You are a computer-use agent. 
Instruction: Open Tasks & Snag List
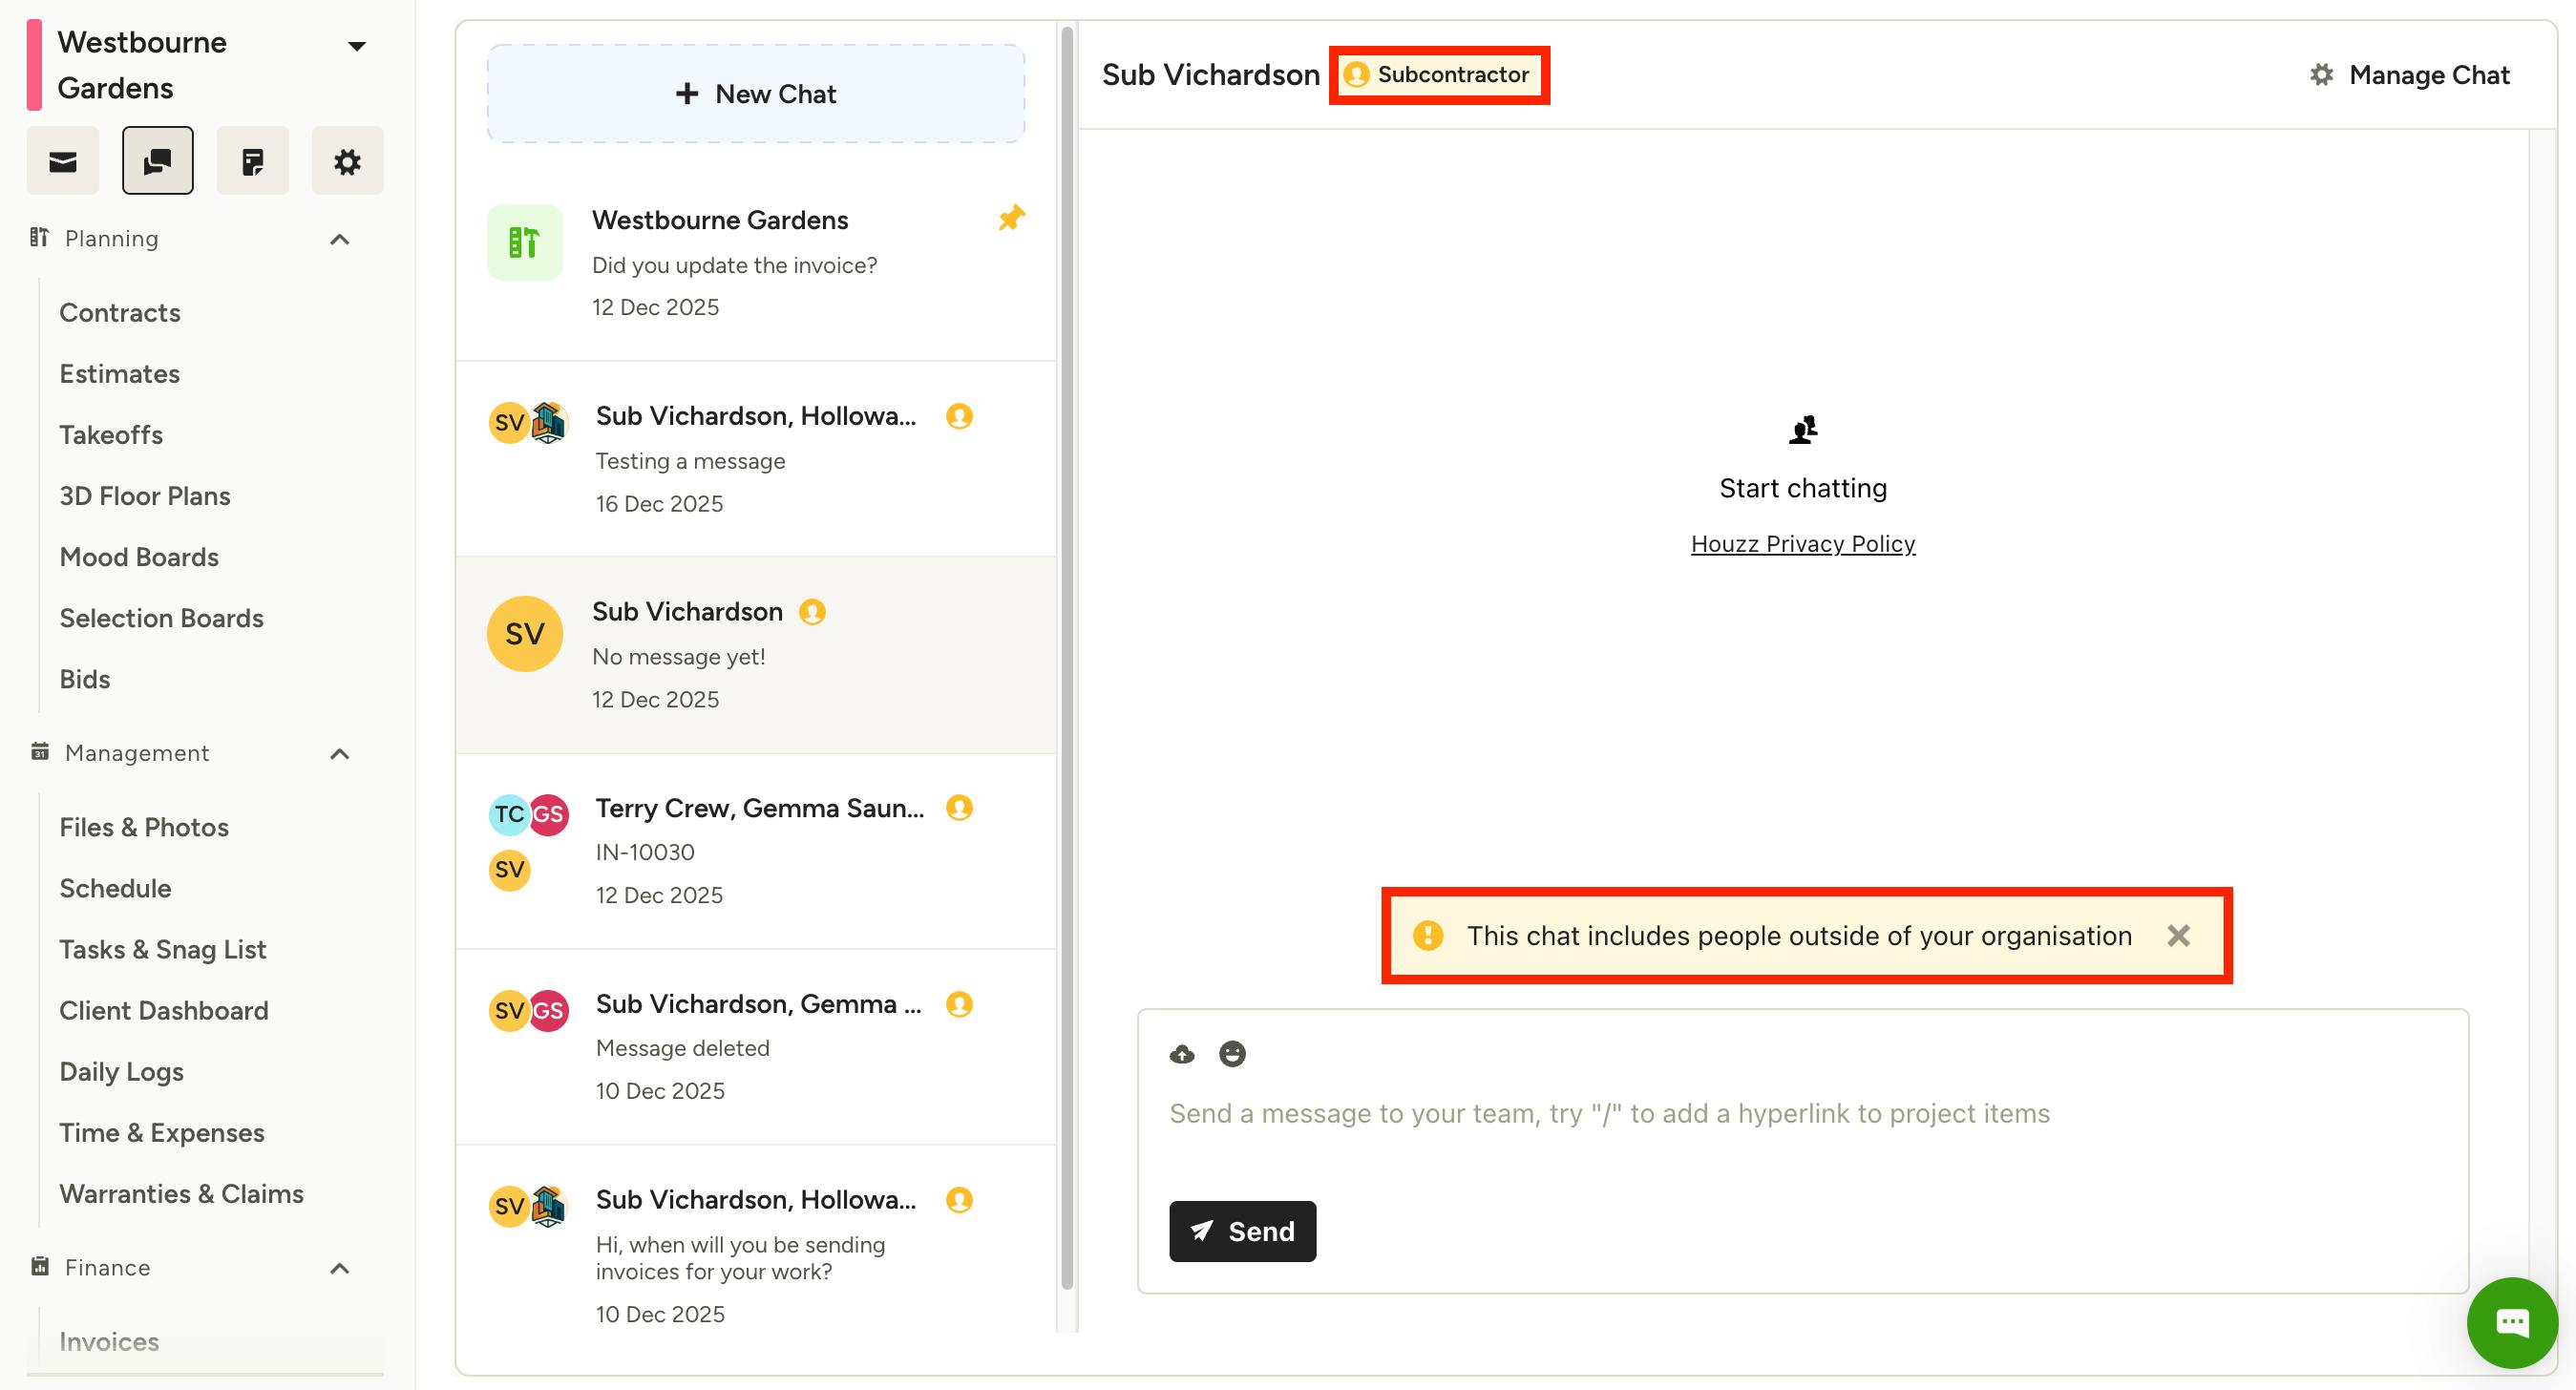163,949
